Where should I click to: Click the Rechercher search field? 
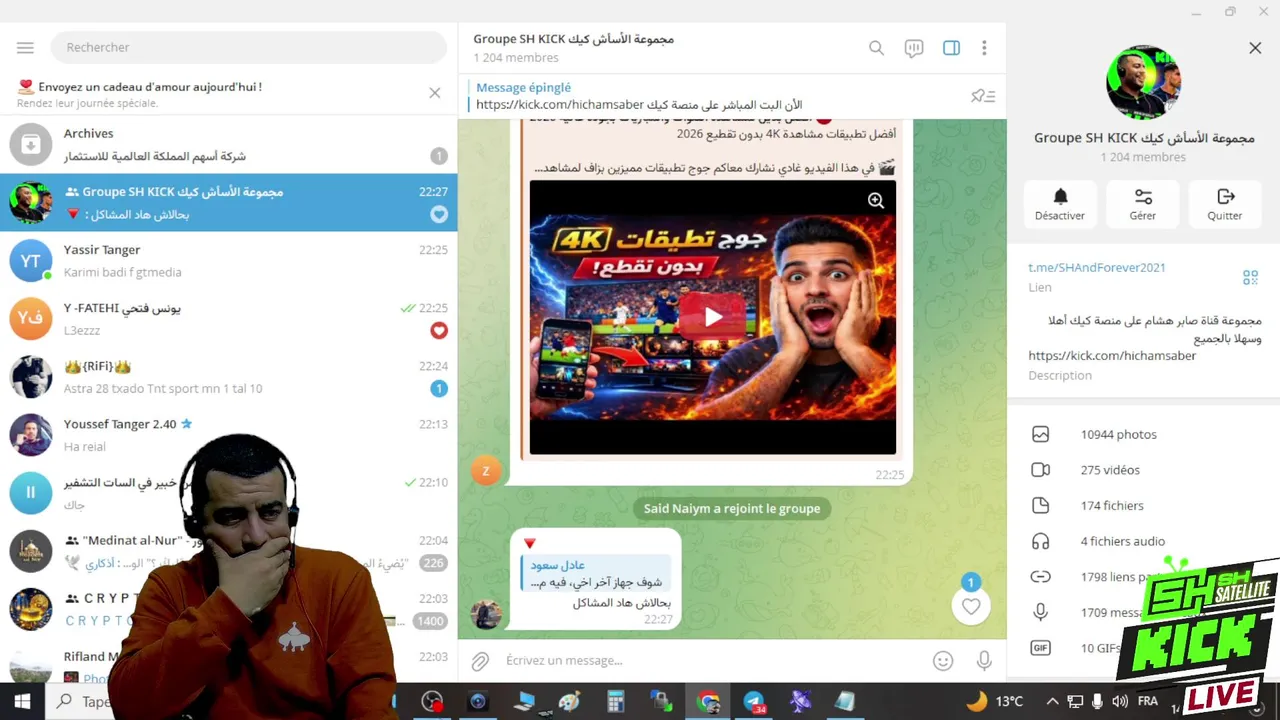pos(250,47)
